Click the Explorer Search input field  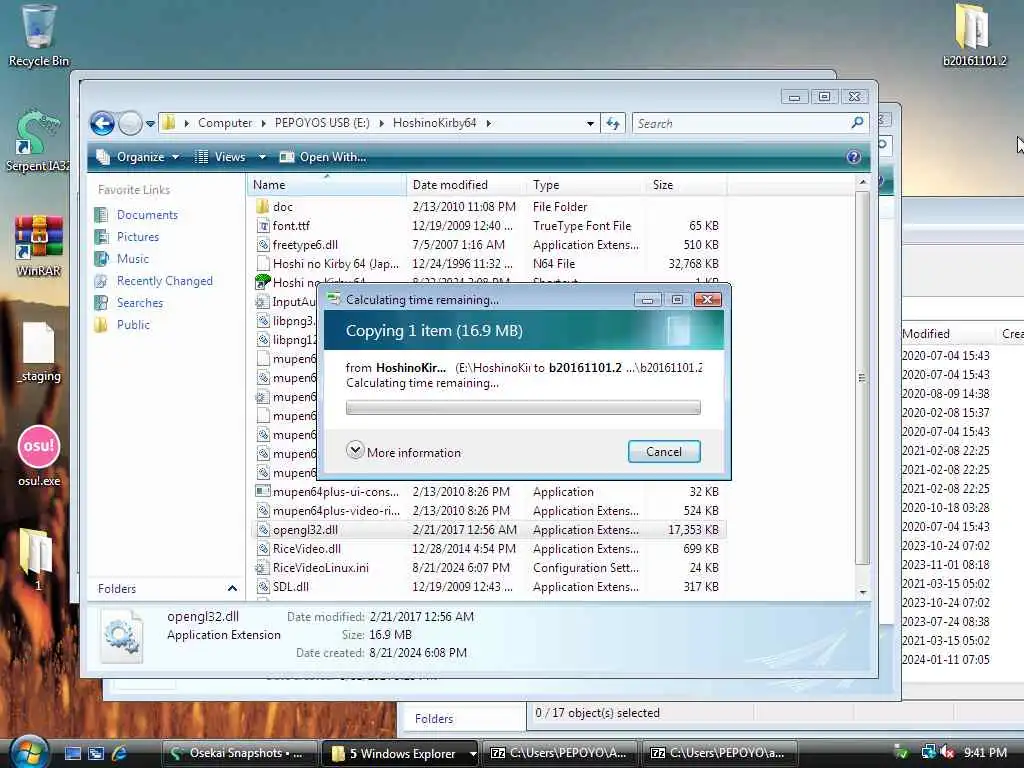click(741, 123)
